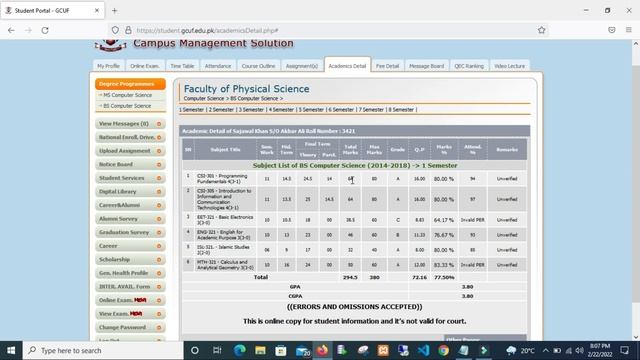
Task: Open View Messages (0) in sidebar
Action: pos(130,124)
